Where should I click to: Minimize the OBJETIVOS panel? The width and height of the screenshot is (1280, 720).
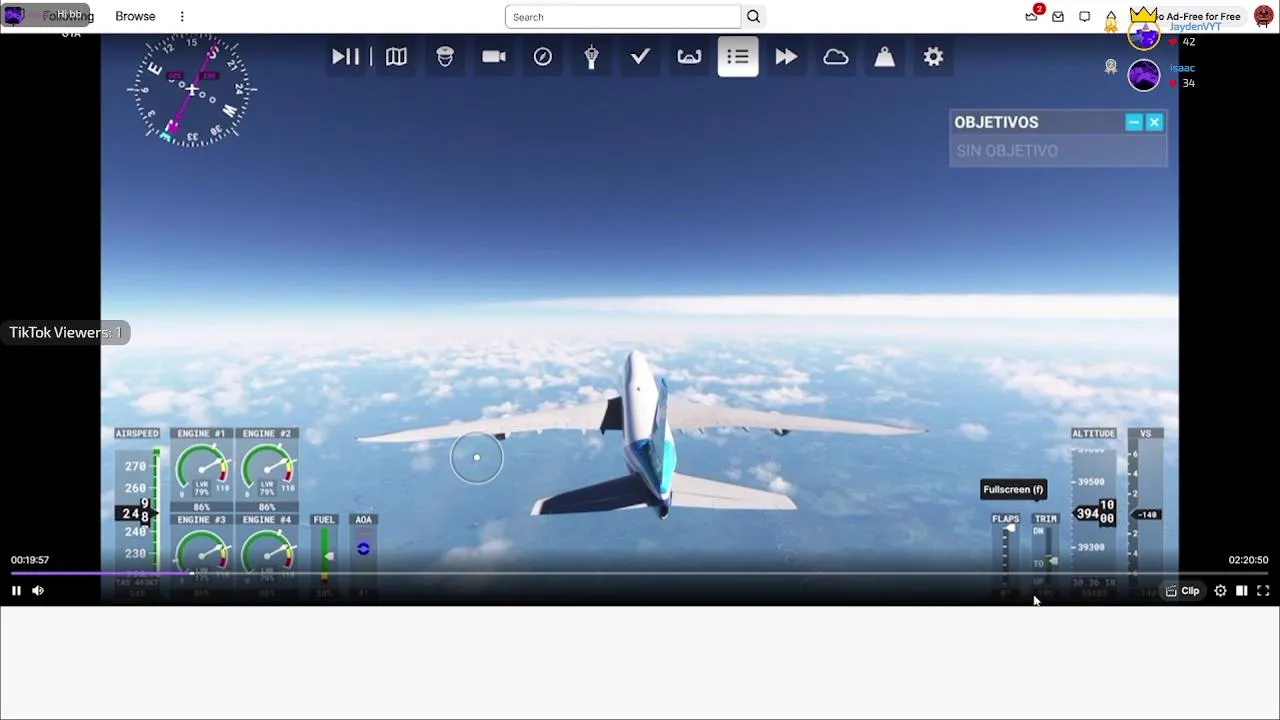coord(1134,122)
